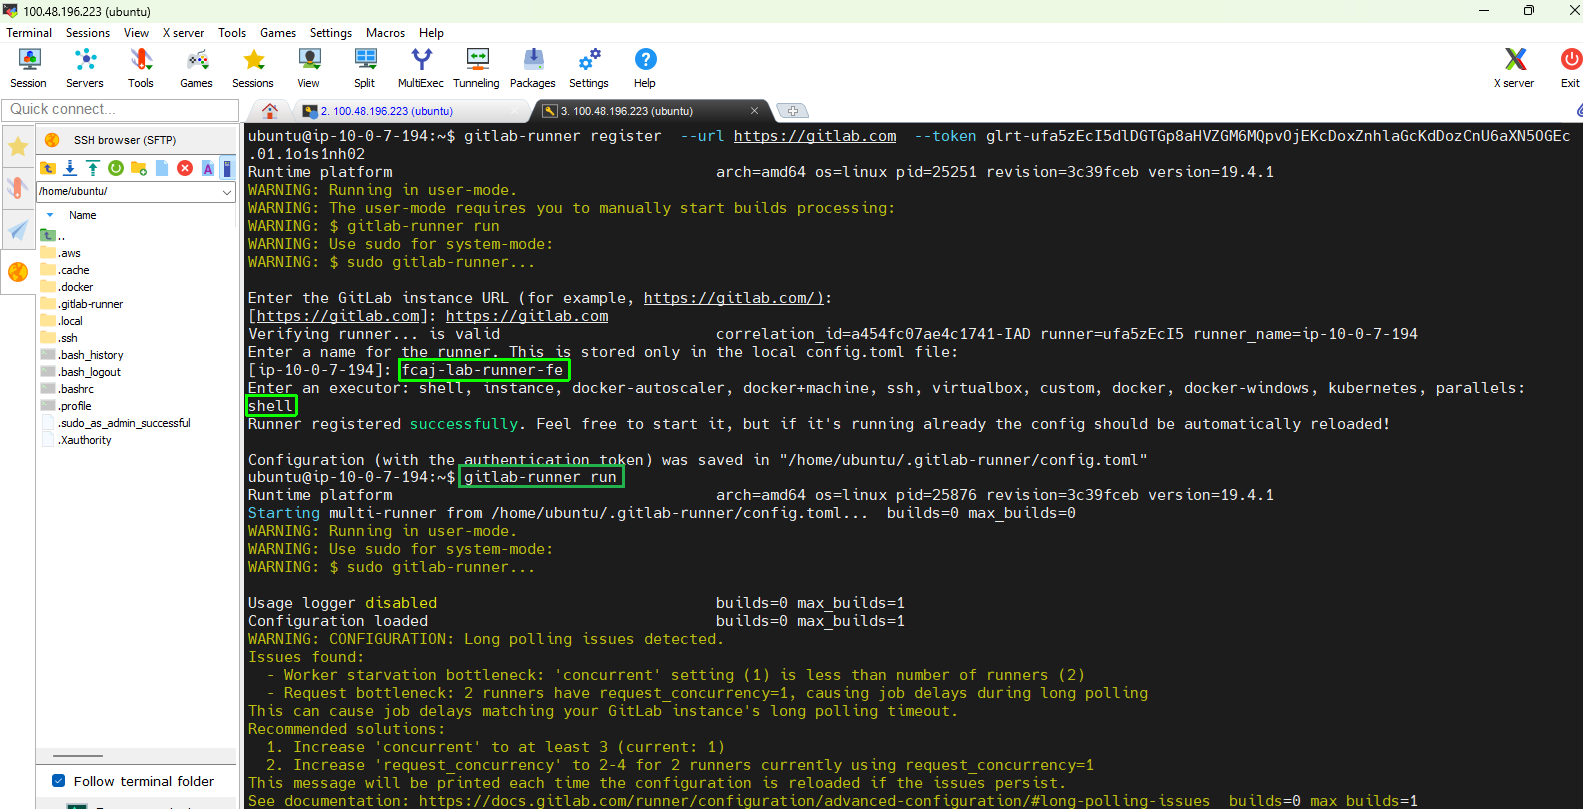Screen dimensions: 1583x809
Task: Select the Split view toolbar icon
Action: [365, 68]
